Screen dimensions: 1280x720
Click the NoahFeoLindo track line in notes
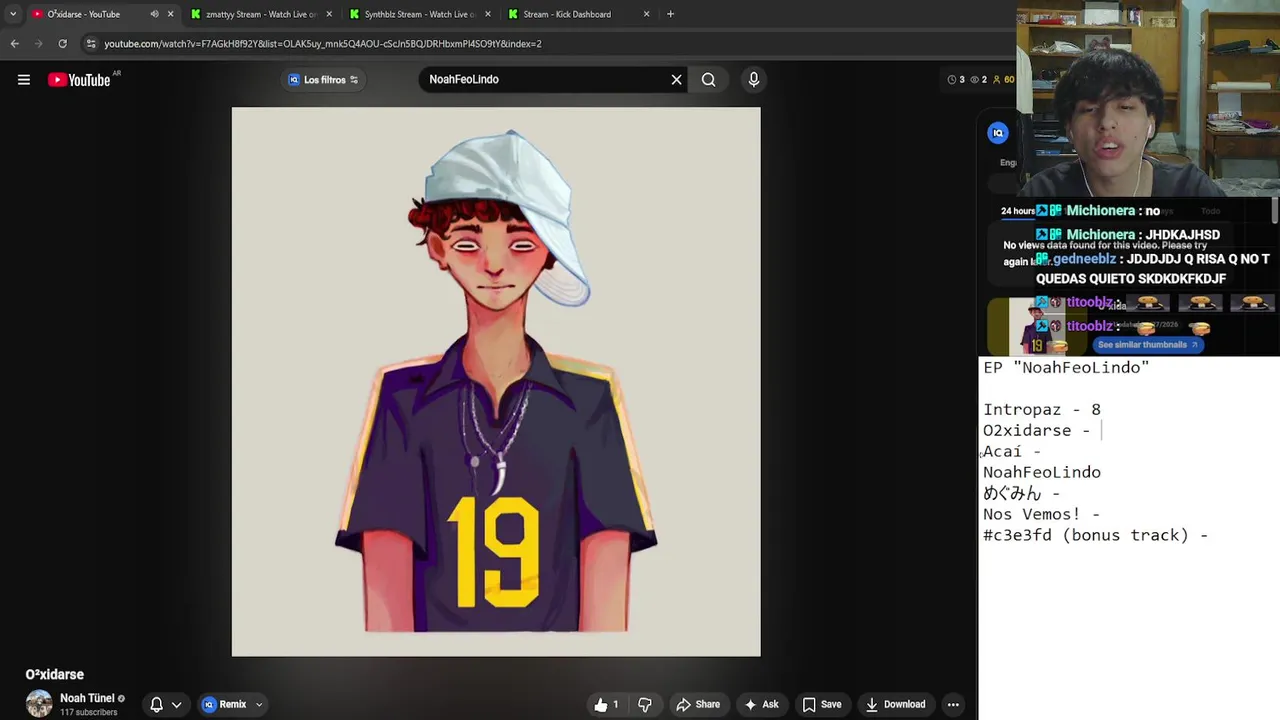pos(1042,472)
